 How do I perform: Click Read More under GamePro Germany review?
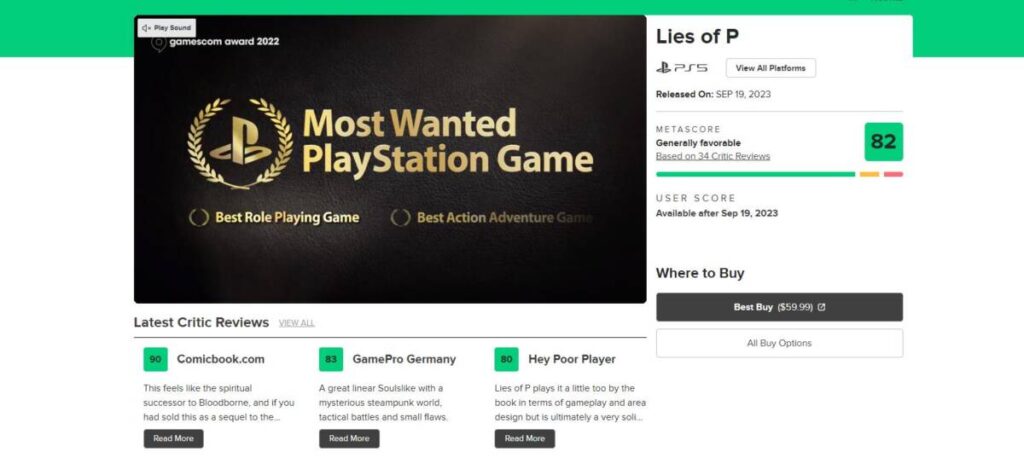(x=349, y=438)
